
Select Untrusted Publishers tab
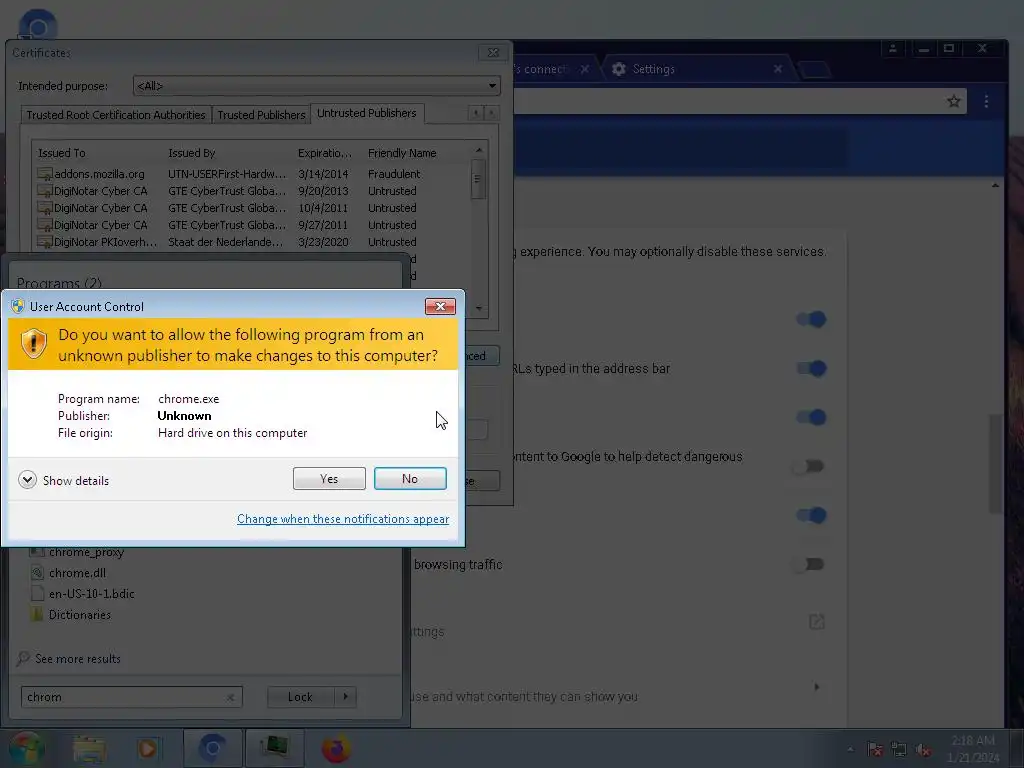click(367, 113)
